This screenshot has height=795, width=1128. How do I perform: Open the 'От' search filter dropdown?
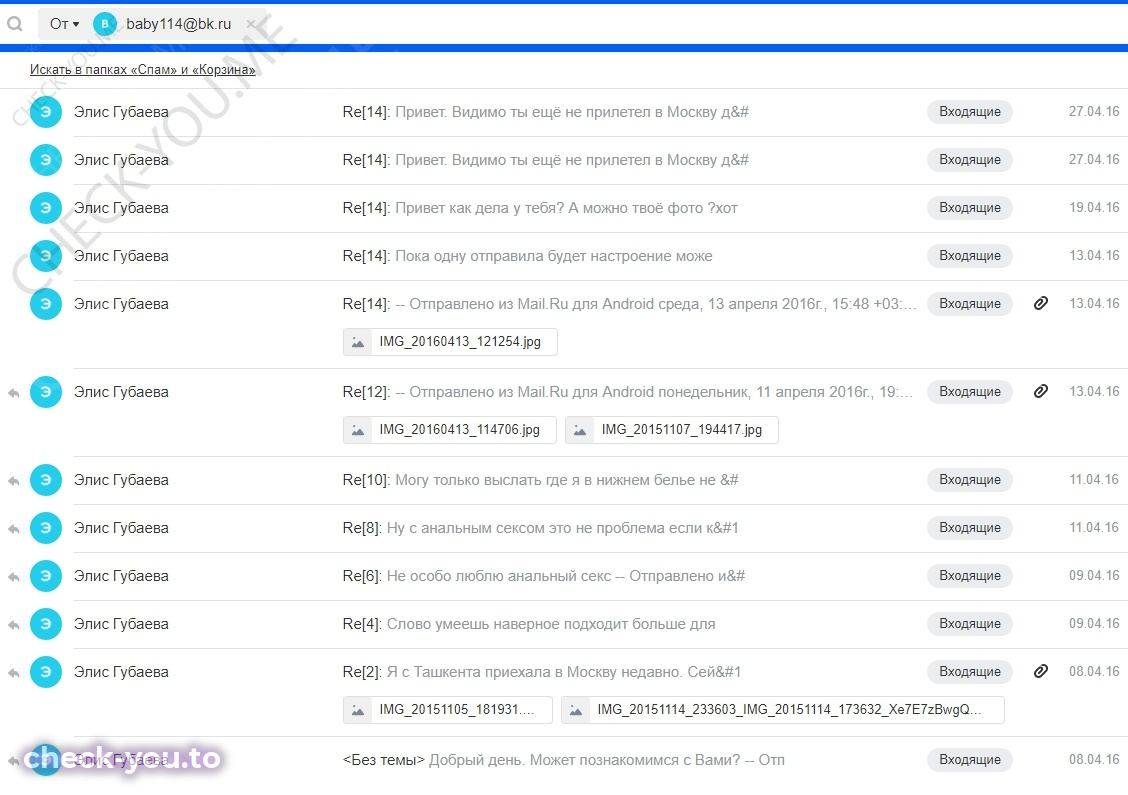click(64, 24)
